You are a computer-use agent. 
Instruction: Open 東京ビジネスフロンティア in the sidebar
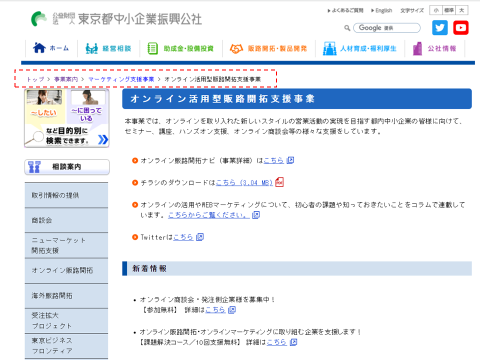[66, 346]
